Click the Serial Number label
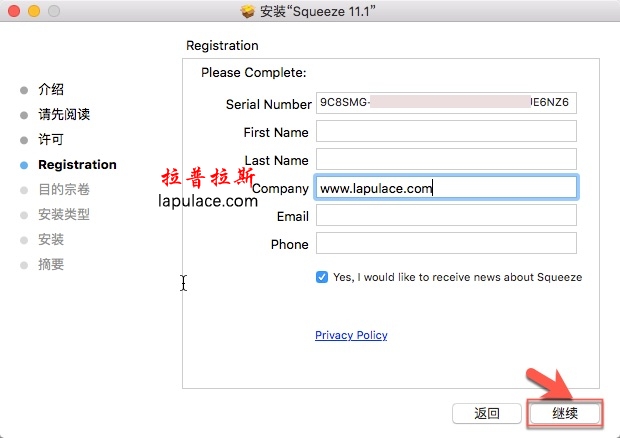The height and width of the screenshot is (438, 620). [x=268, y=104]
